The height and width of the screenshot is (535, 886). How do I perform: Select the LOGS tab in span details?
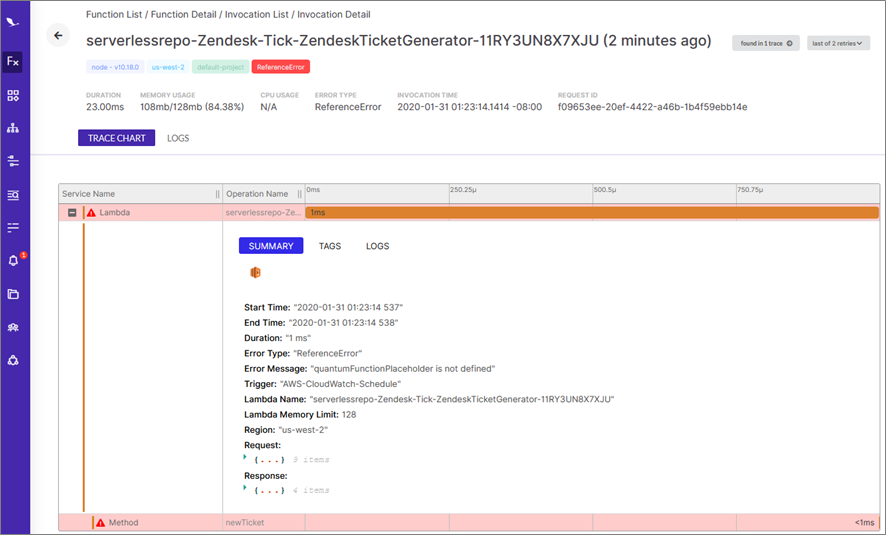pyautogui.click(x=377, y=246)
